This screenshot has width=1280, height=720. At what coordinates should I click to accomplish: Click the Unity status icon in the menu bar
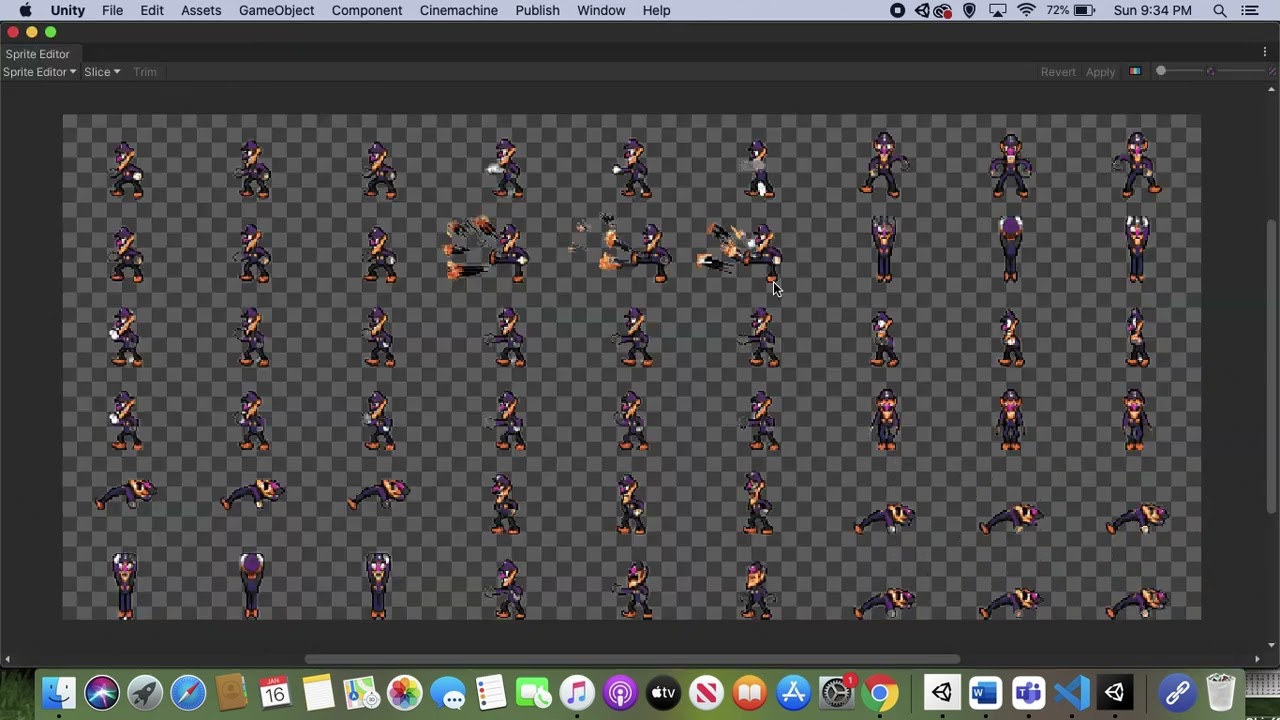(921, 10)
